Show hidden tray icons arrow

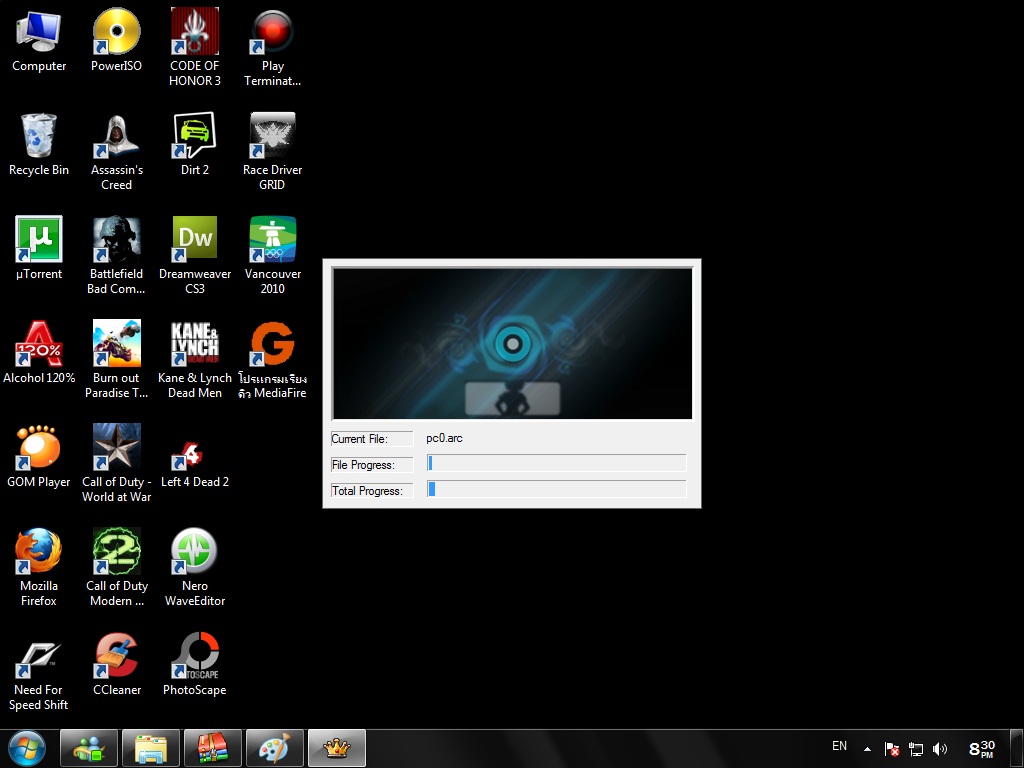click(867, 749)
